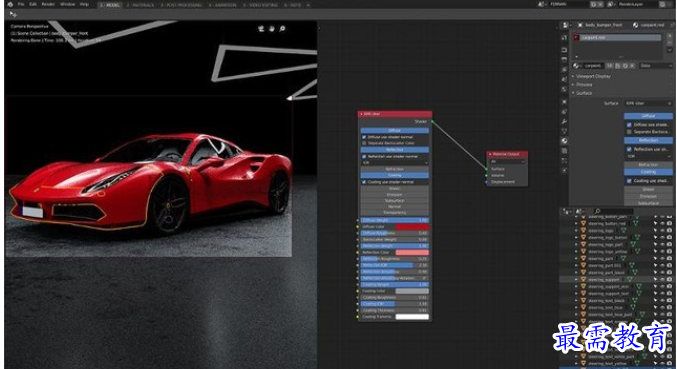Click the view layer icon beside RenderLayer
The height and width of the screenshot is (369, 677).
point(611,4)
